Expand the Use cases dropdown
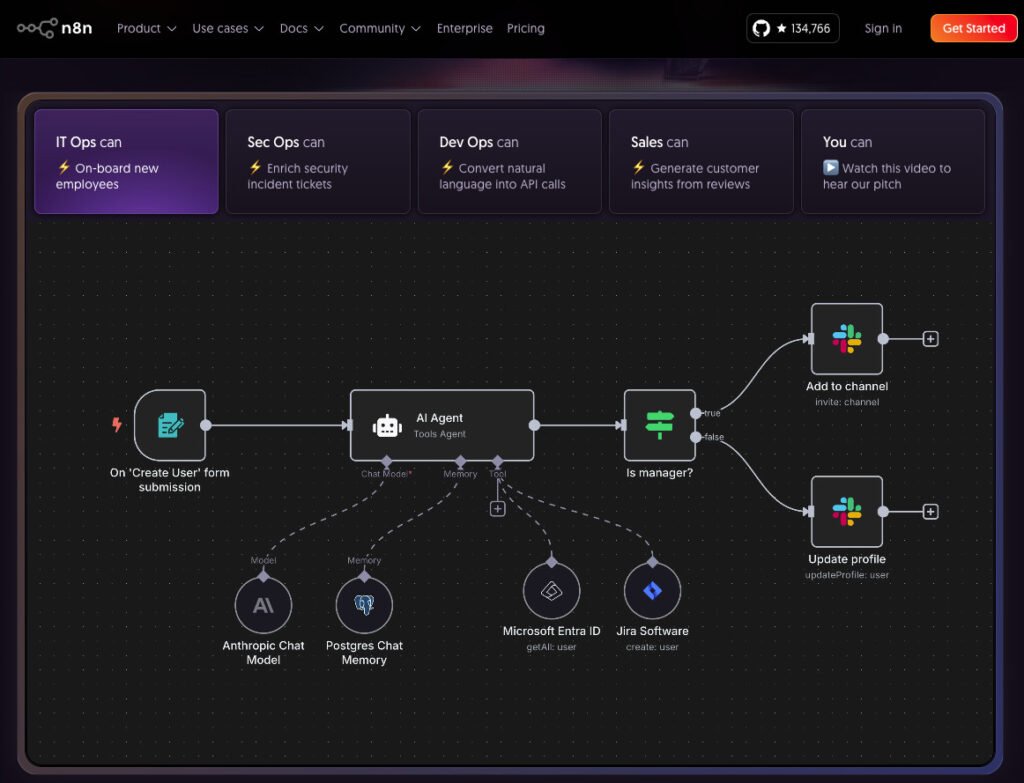 click(x=228, y=28)
